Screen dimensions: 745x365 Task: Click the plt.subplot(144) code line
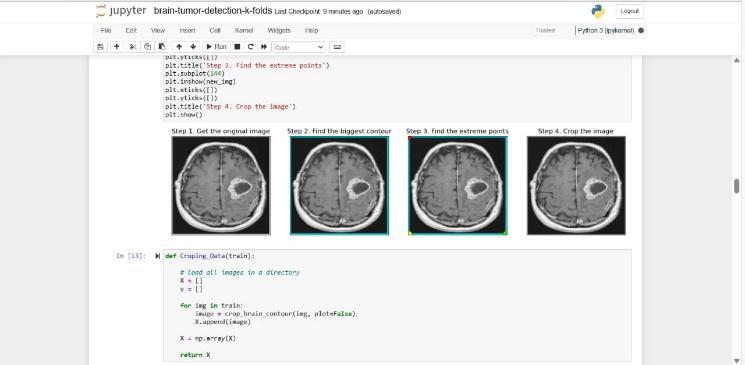click(x=195, y=74)
